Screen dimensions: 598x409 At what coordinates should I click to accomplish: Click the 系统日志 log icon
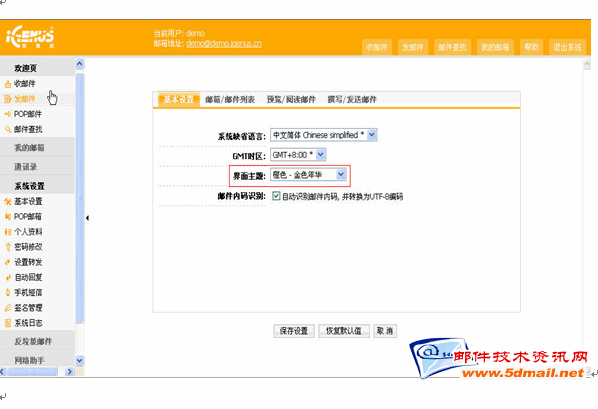8,323
